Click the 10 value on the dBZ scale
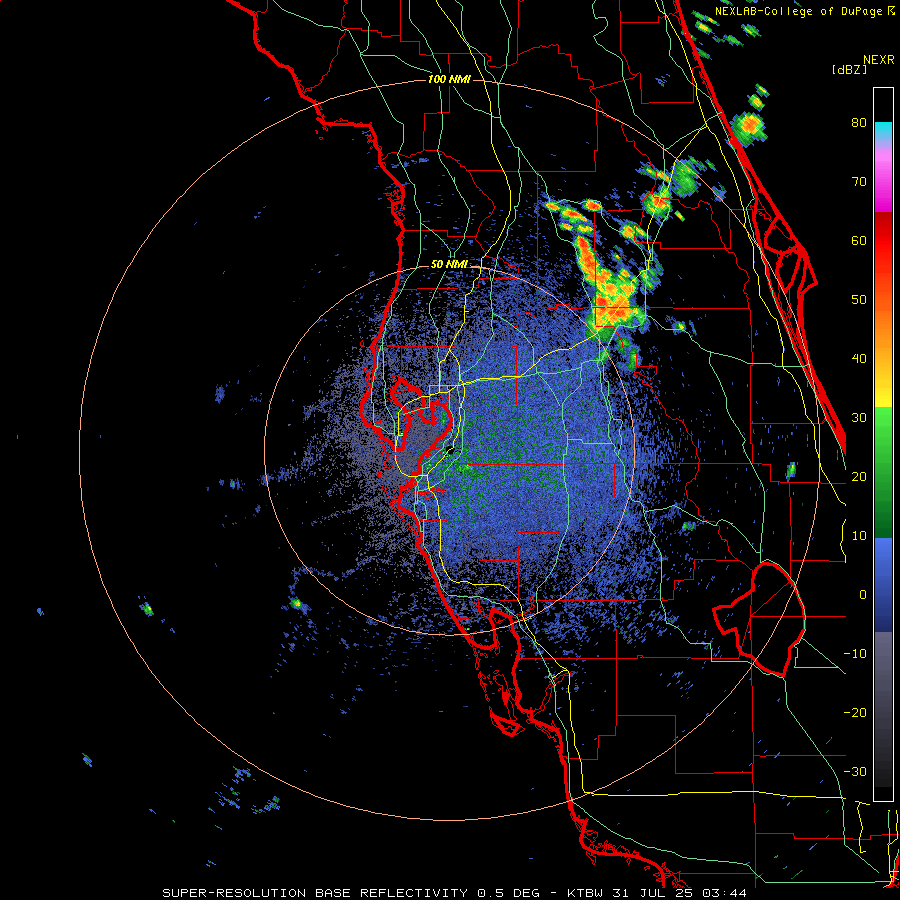The width and height of the screenshot is (900, 900). (x=859, y=536)
